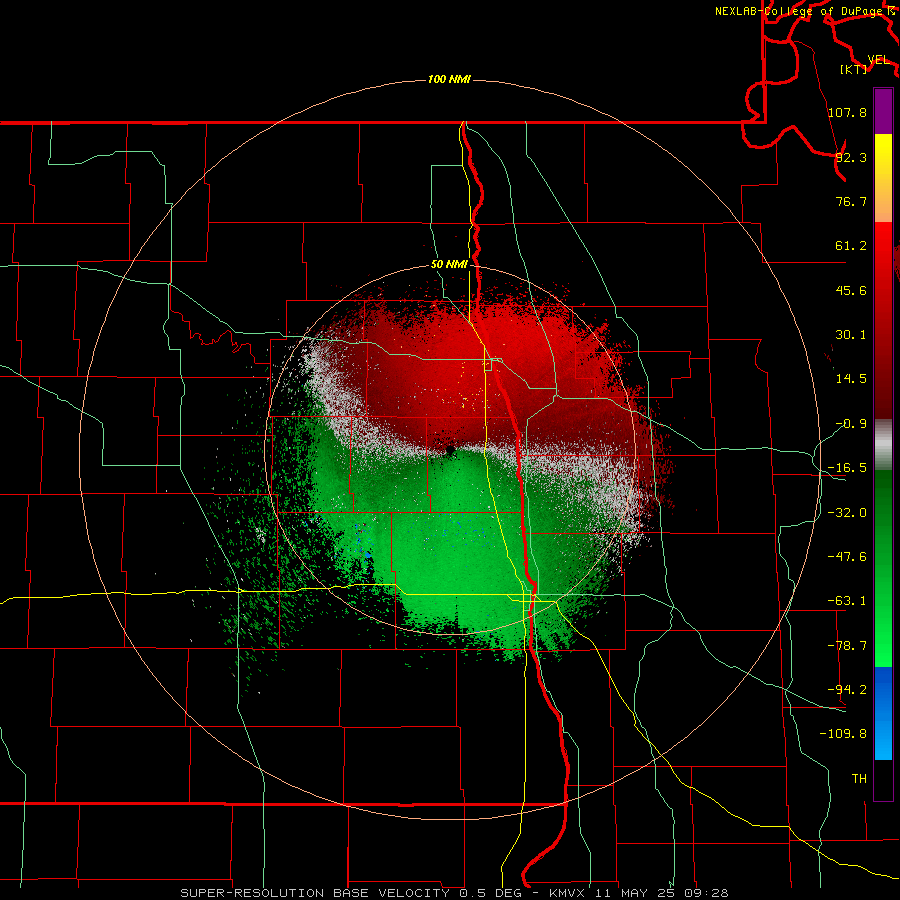Click the VEL legend title
900x900 pixels.
878,60
